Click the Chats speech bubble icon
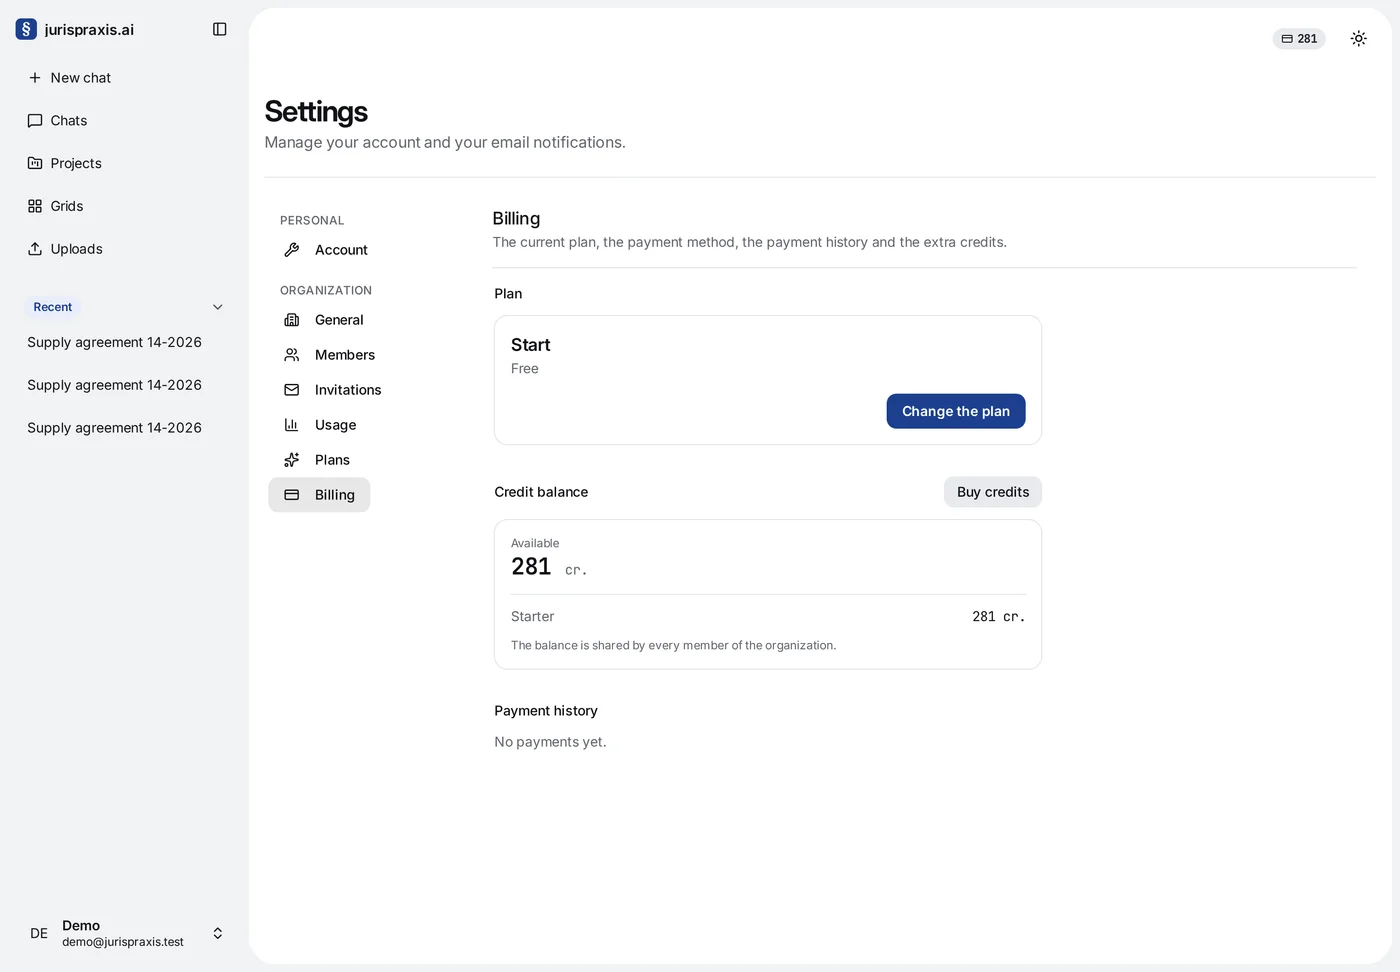1400x972 pixels. [x=35, y=121]
